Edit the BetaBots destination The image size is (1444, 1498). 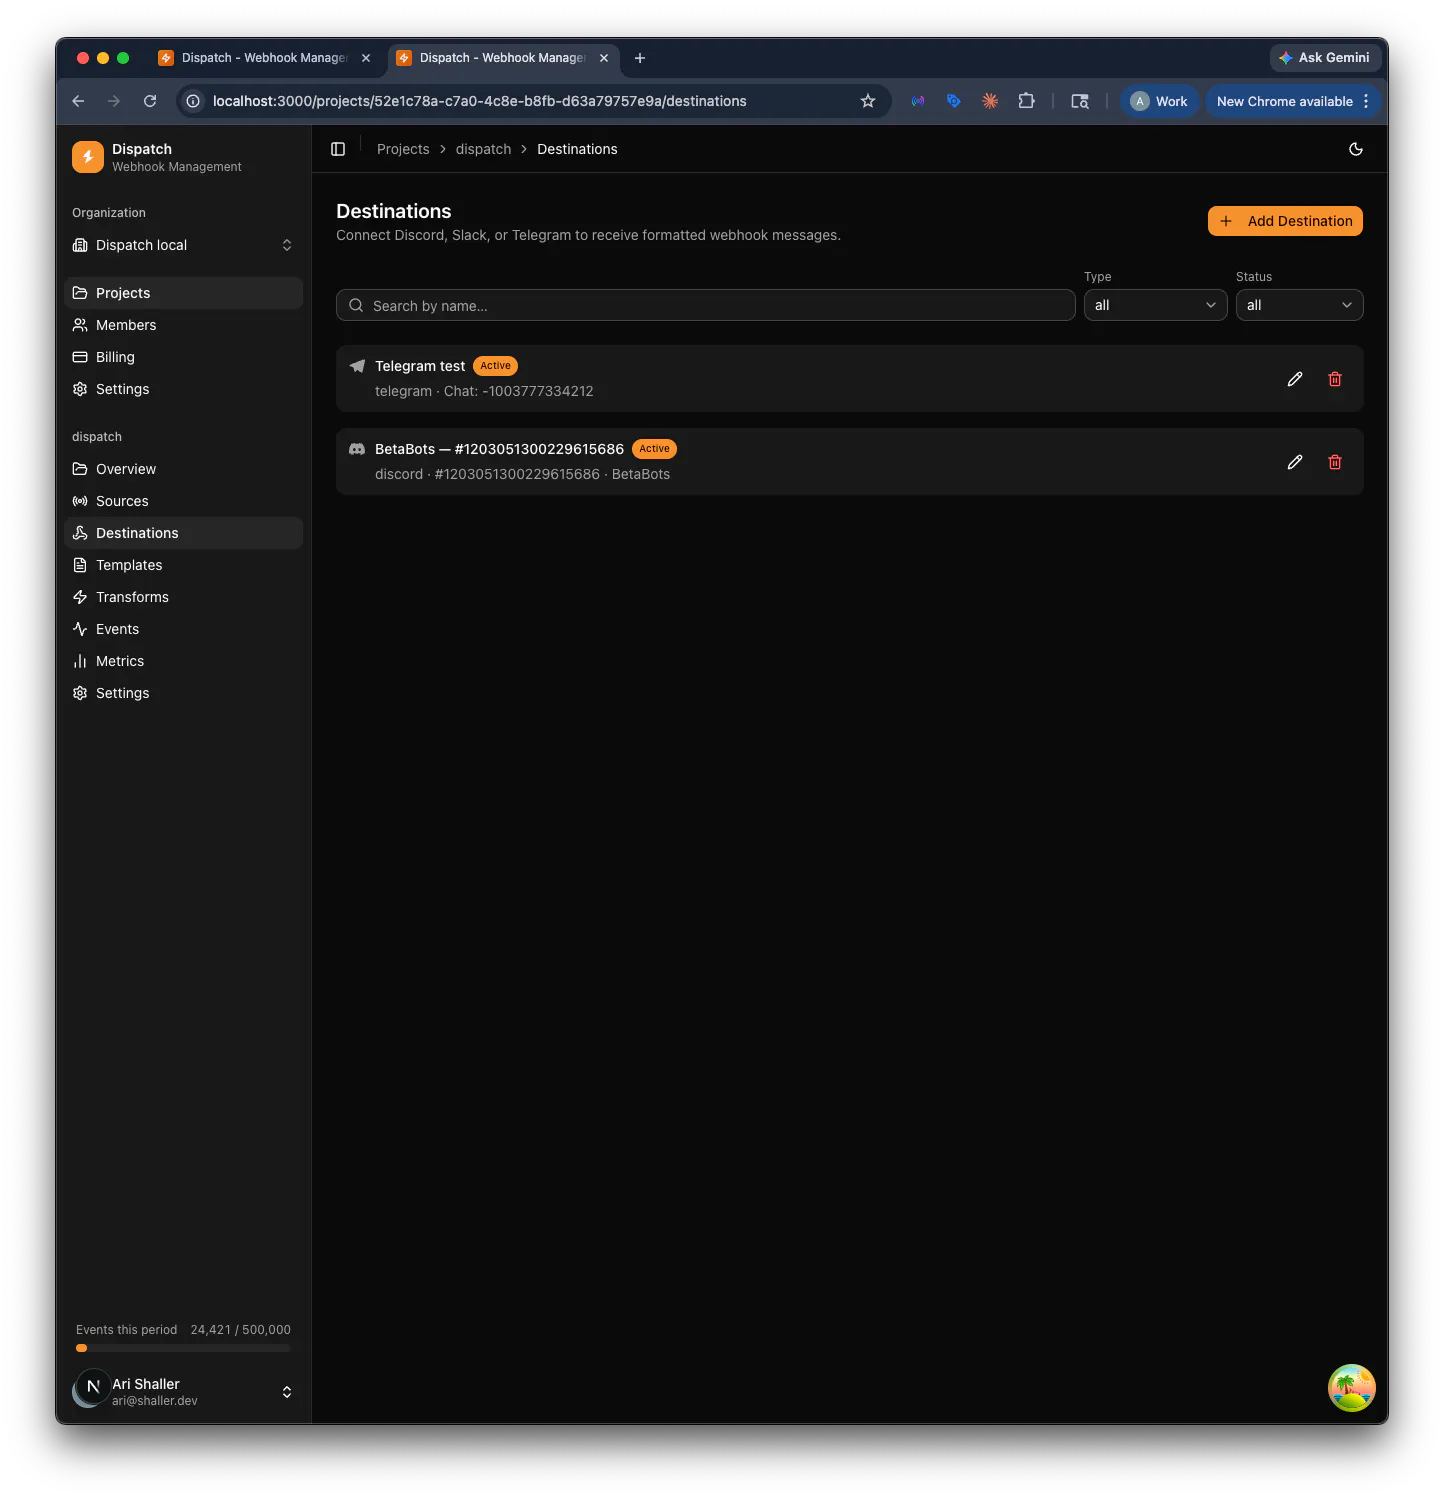click(x=1295, y=462)
